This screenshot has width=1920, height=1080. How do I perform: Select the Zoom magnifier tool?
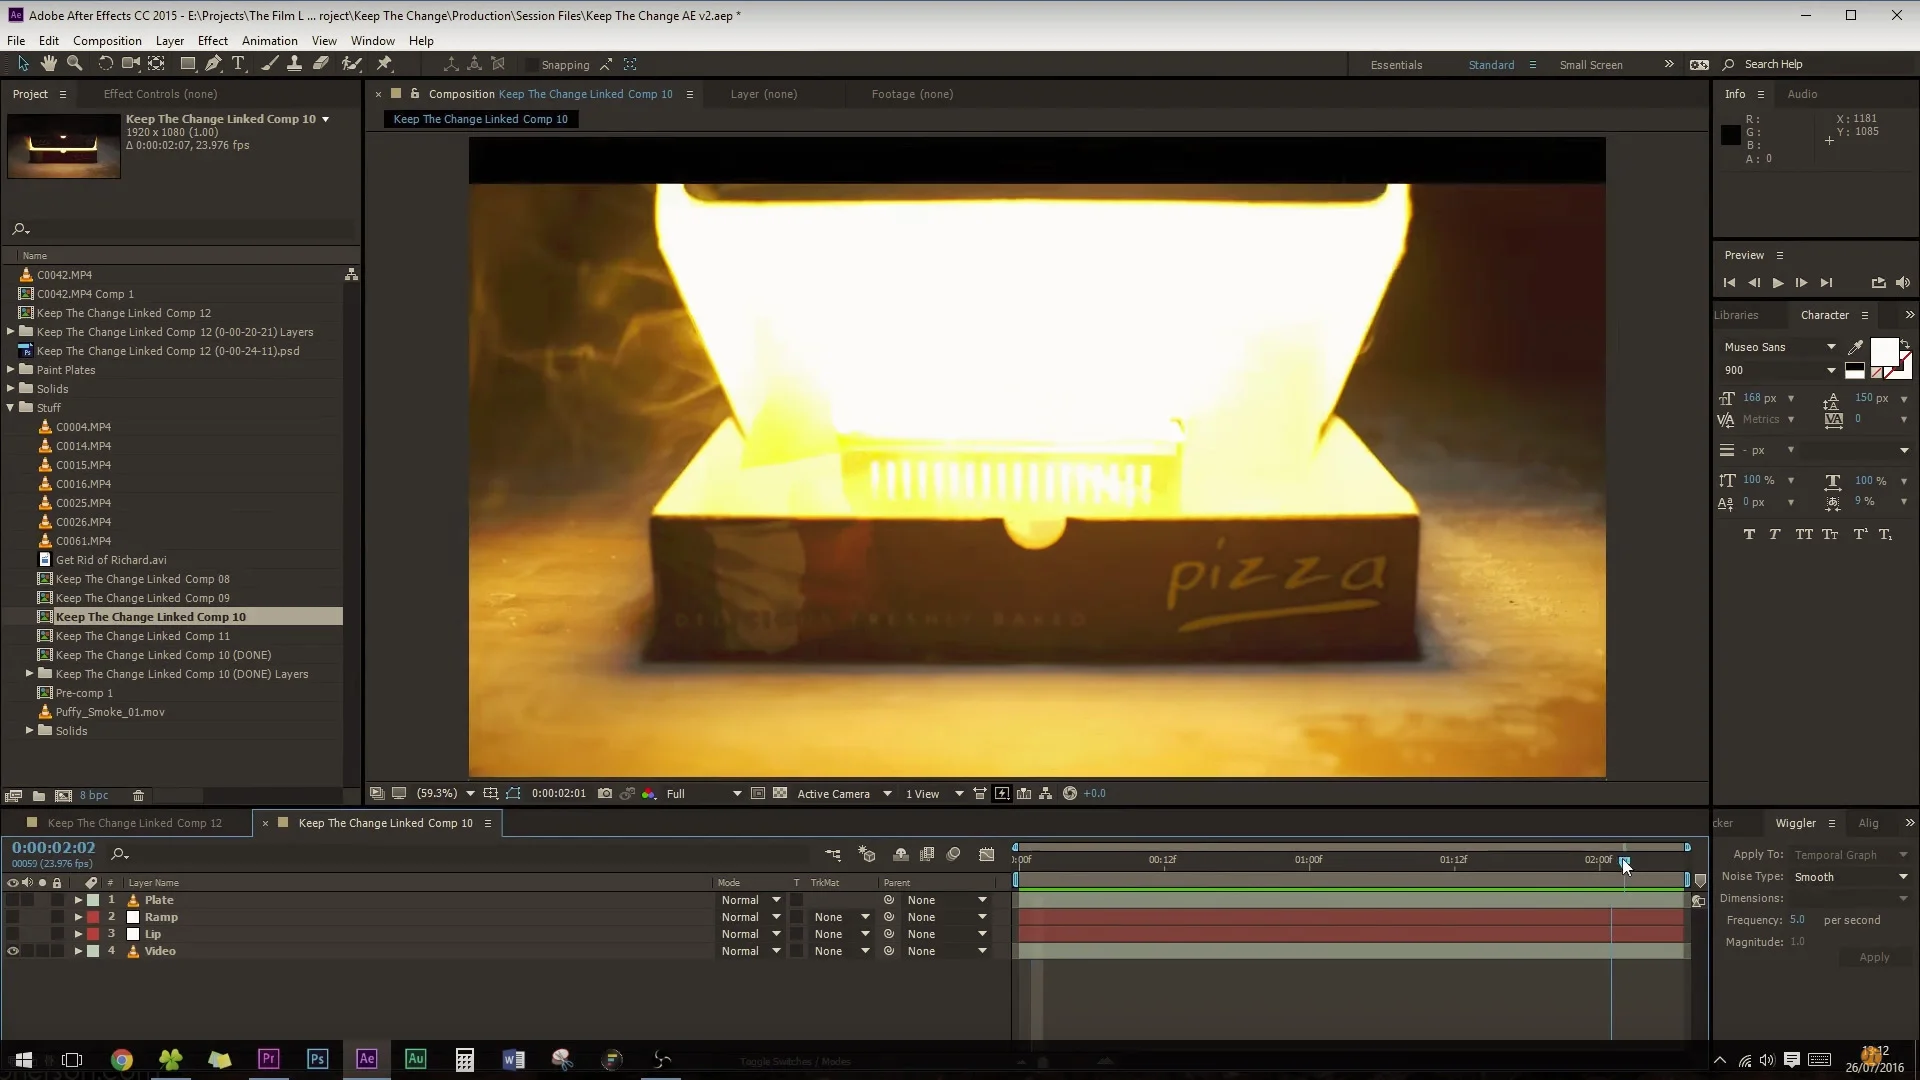(x=74, y=64)
